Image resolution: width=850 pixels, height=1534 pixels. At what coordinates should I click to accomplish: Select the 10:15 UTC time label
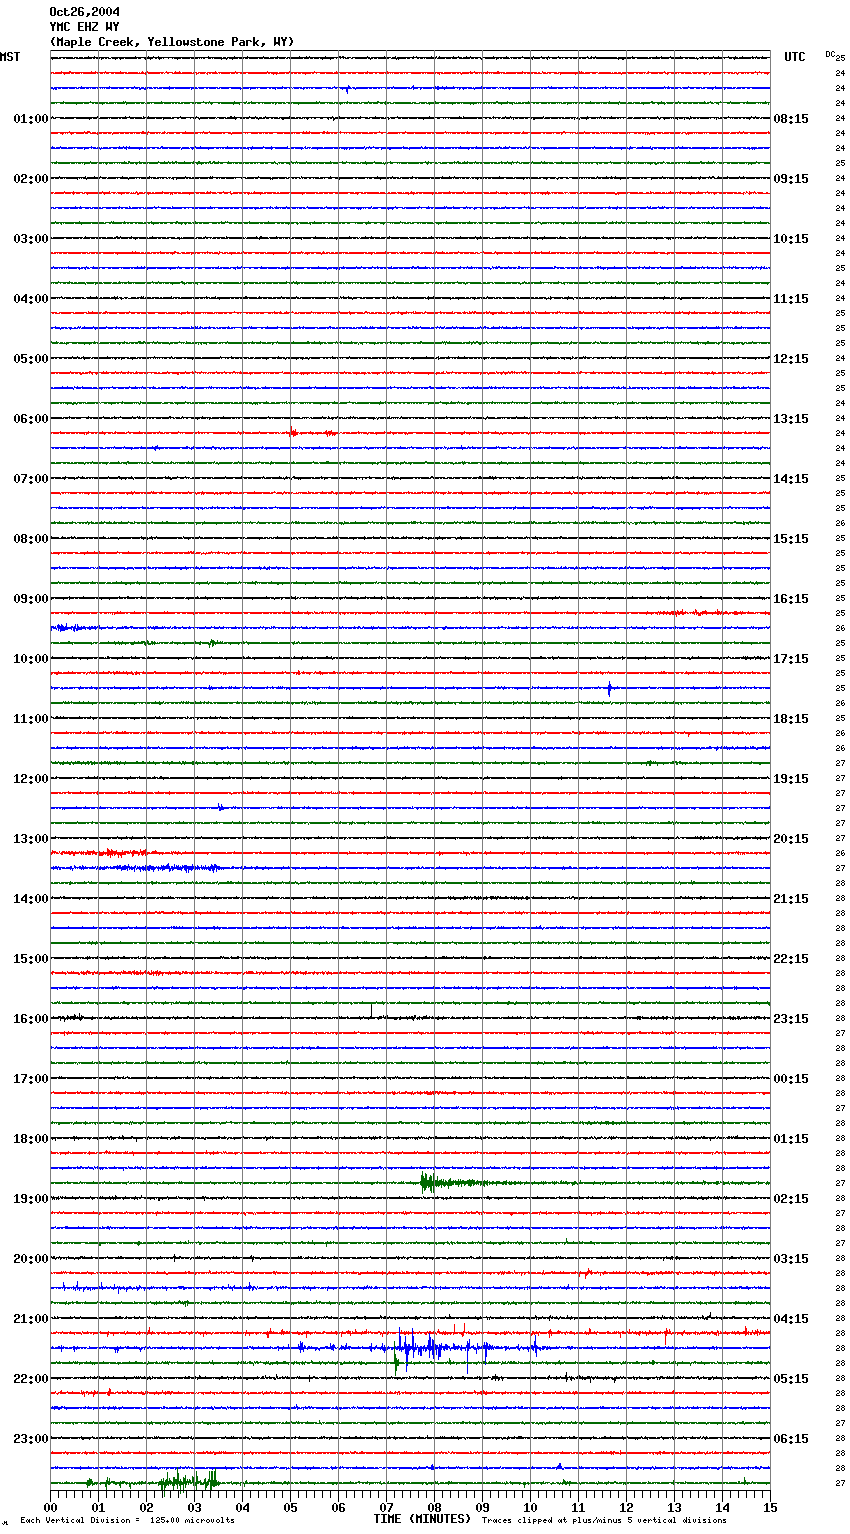pyautogui.click(x=791, y=239)
